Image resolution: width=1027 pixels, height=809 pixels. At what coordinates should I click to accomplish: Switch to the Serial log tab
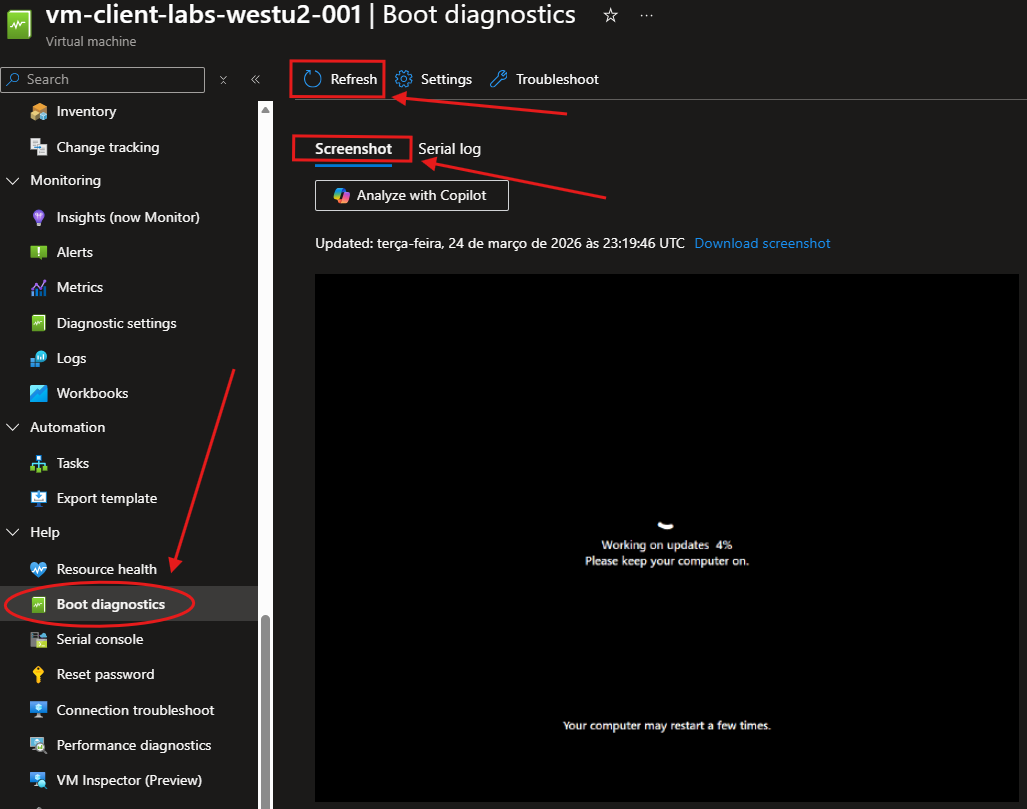pyautogui.click(x=449, y=149)
